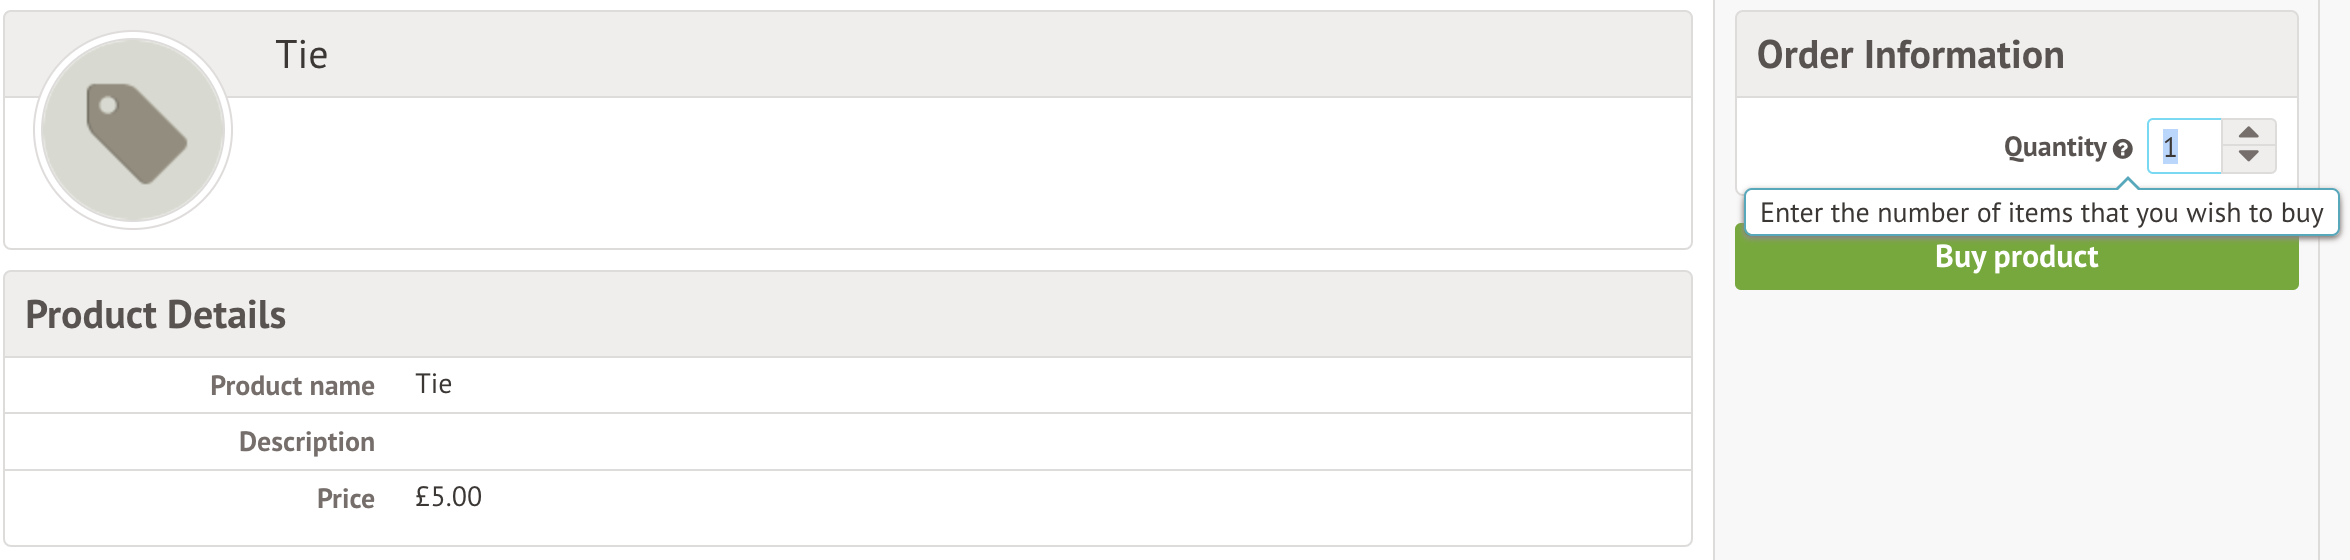Click the Product name label
This screenshot has width=2350, height=560.
click(292, 386)
